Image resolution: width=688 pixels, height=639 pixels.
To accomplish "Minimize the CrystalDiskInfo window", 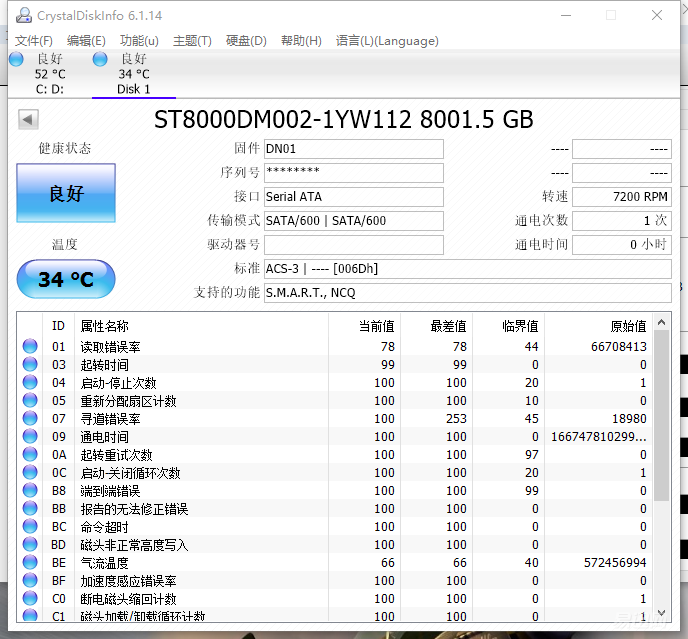I will tap(566, 15).
